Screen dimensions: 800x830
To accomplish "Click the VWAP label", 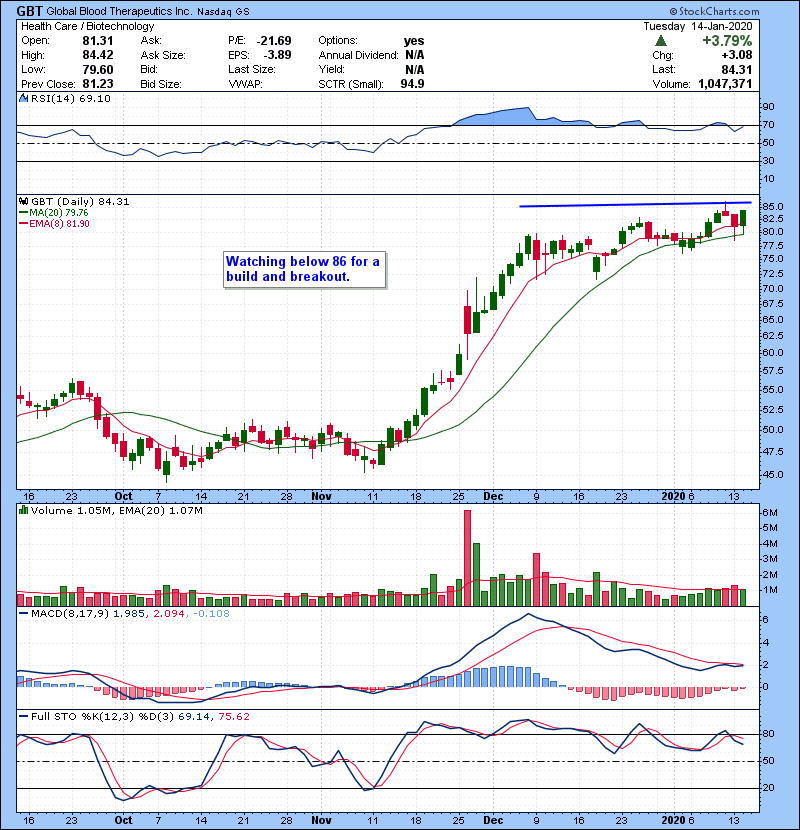I will [x=245, y=84].
